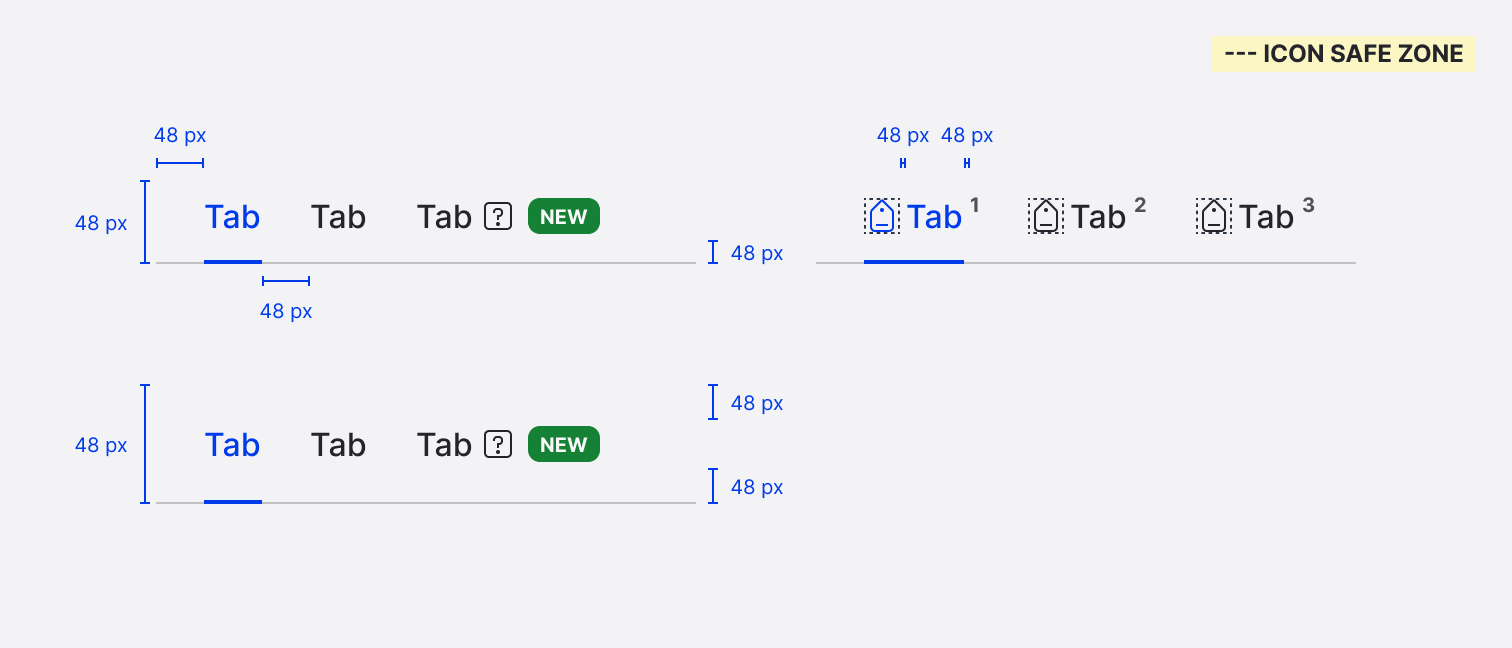Click the green NEW badge in upper row
Image resolution: width=1512 pixels, height=648 pixels.
tap(564, 216)
